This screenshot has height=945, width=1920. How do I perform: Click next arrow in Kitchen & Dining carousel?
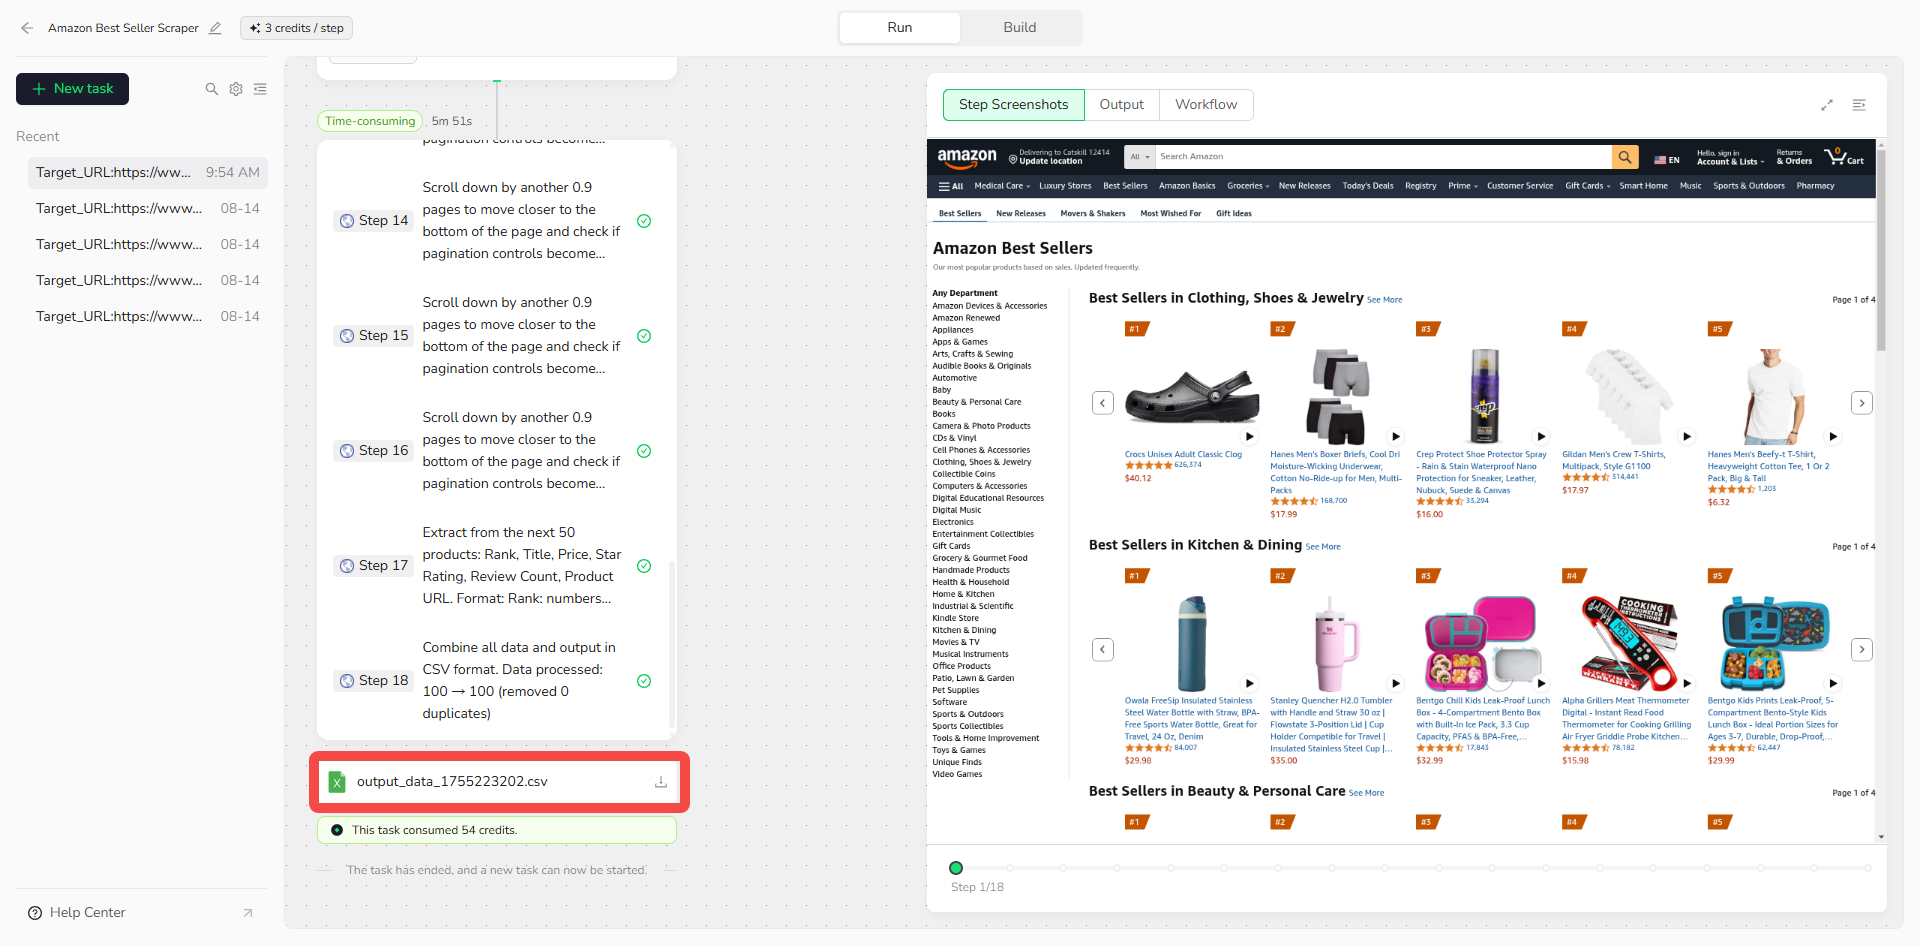click(1861, 650)
